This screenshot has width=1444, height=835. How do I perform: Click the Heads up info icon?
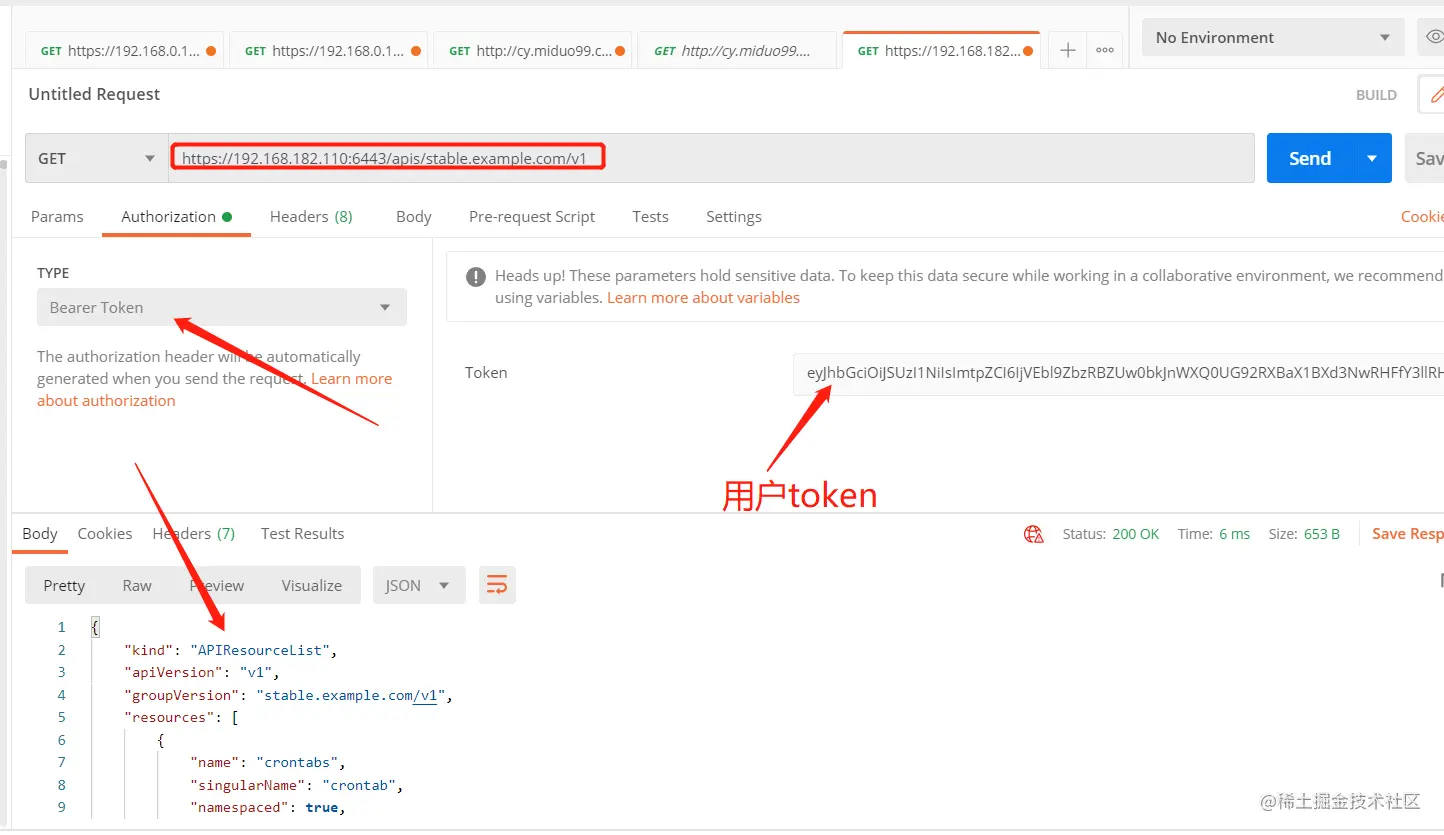[x=476, y=277]
